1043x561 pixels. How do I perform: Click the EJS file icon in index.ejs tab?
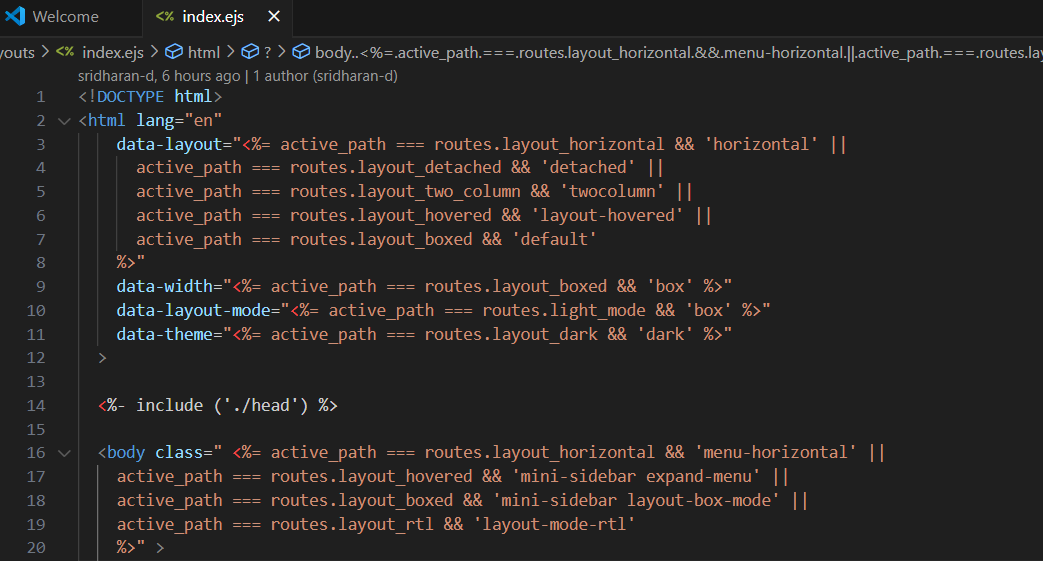(165, 17)
